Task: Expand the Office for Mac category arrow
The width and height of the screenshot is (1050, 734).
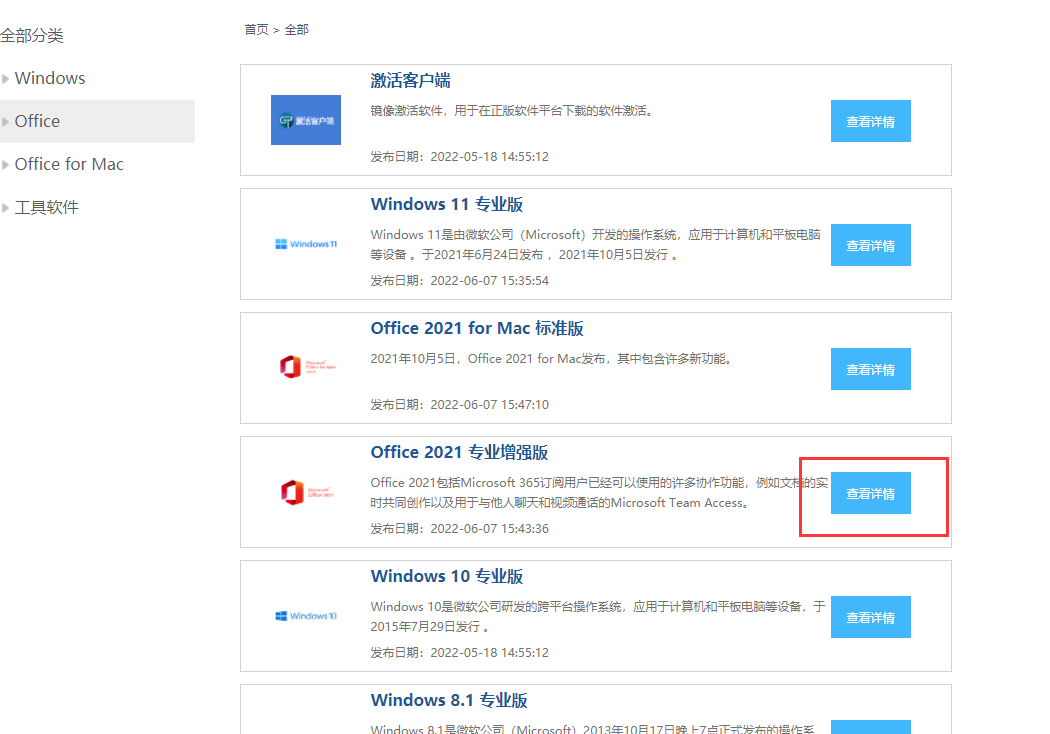Action: 6,165
